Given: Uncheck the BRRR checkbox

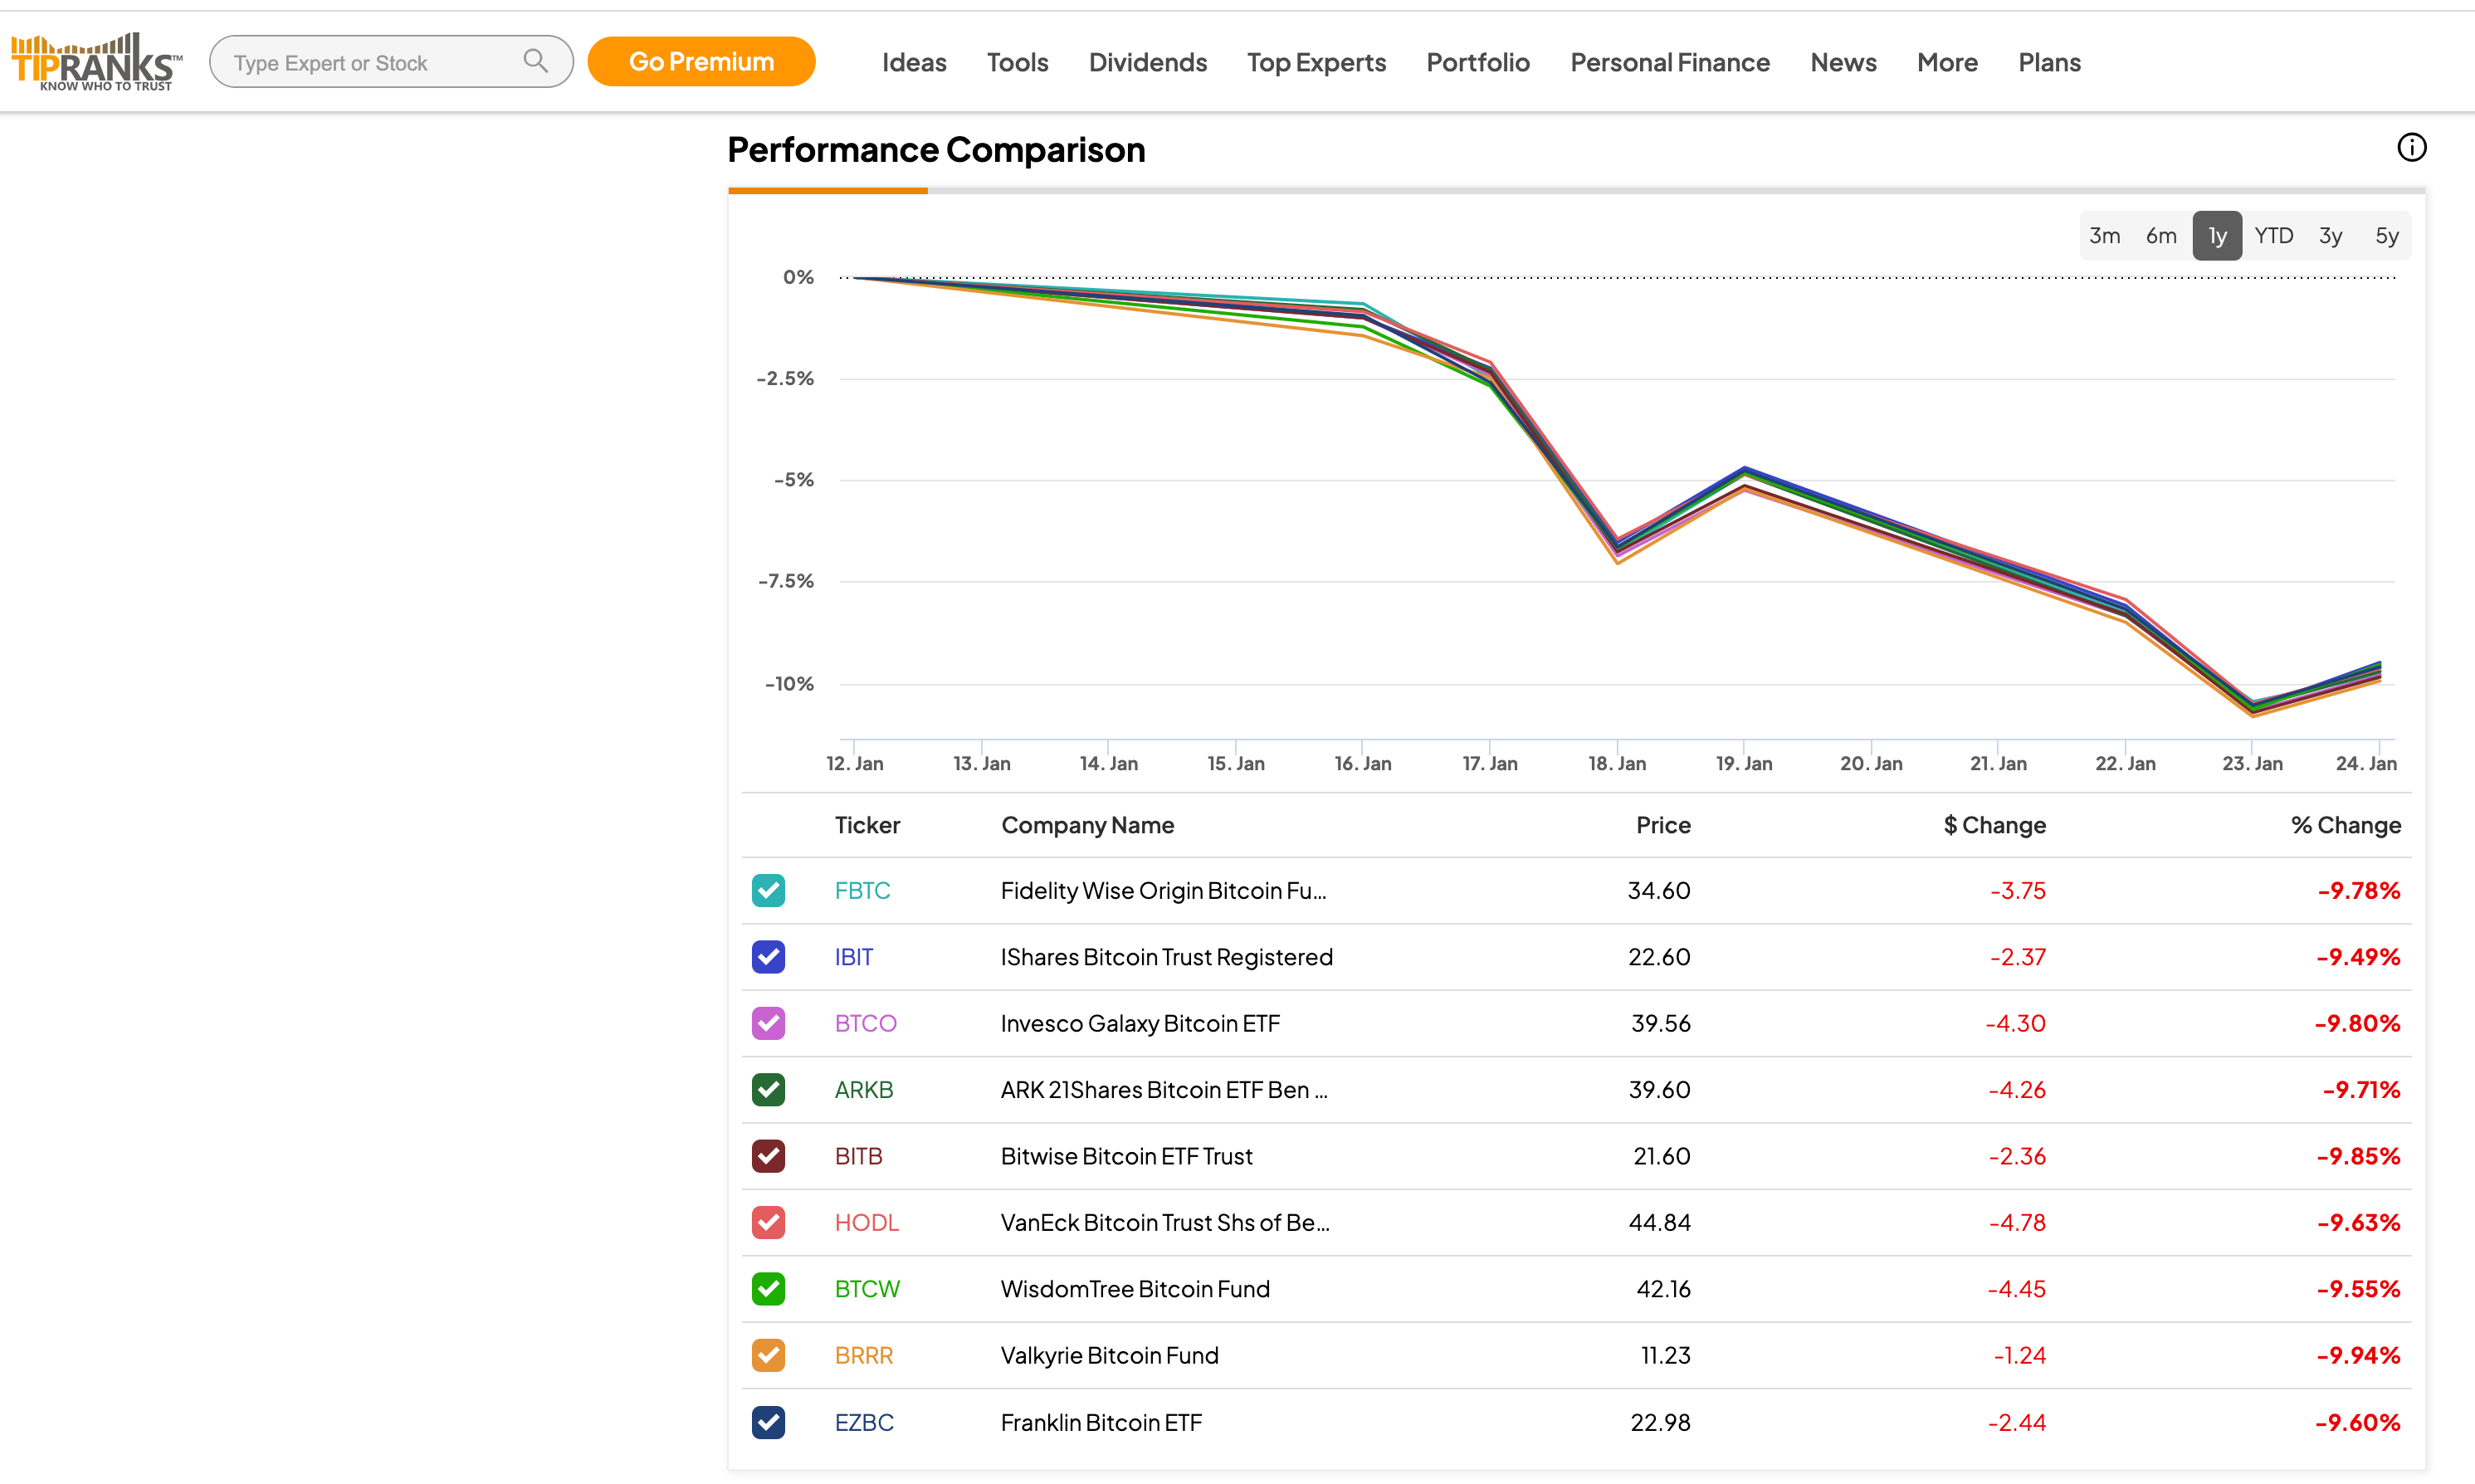Looking at the screenshot, I should pyautogui.click(x=768, y=1355).
